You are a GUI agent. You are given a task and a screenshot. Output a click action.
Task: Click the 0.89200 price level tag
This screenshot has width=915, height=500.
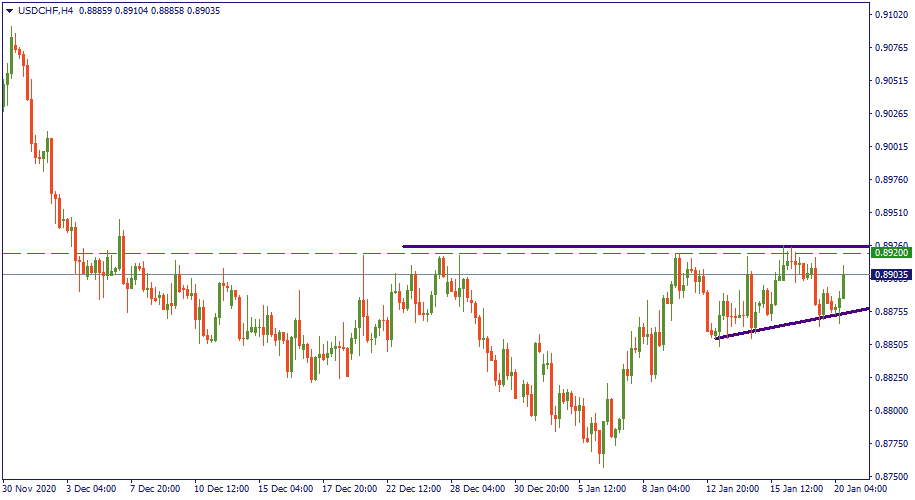[x=889, y=253]
